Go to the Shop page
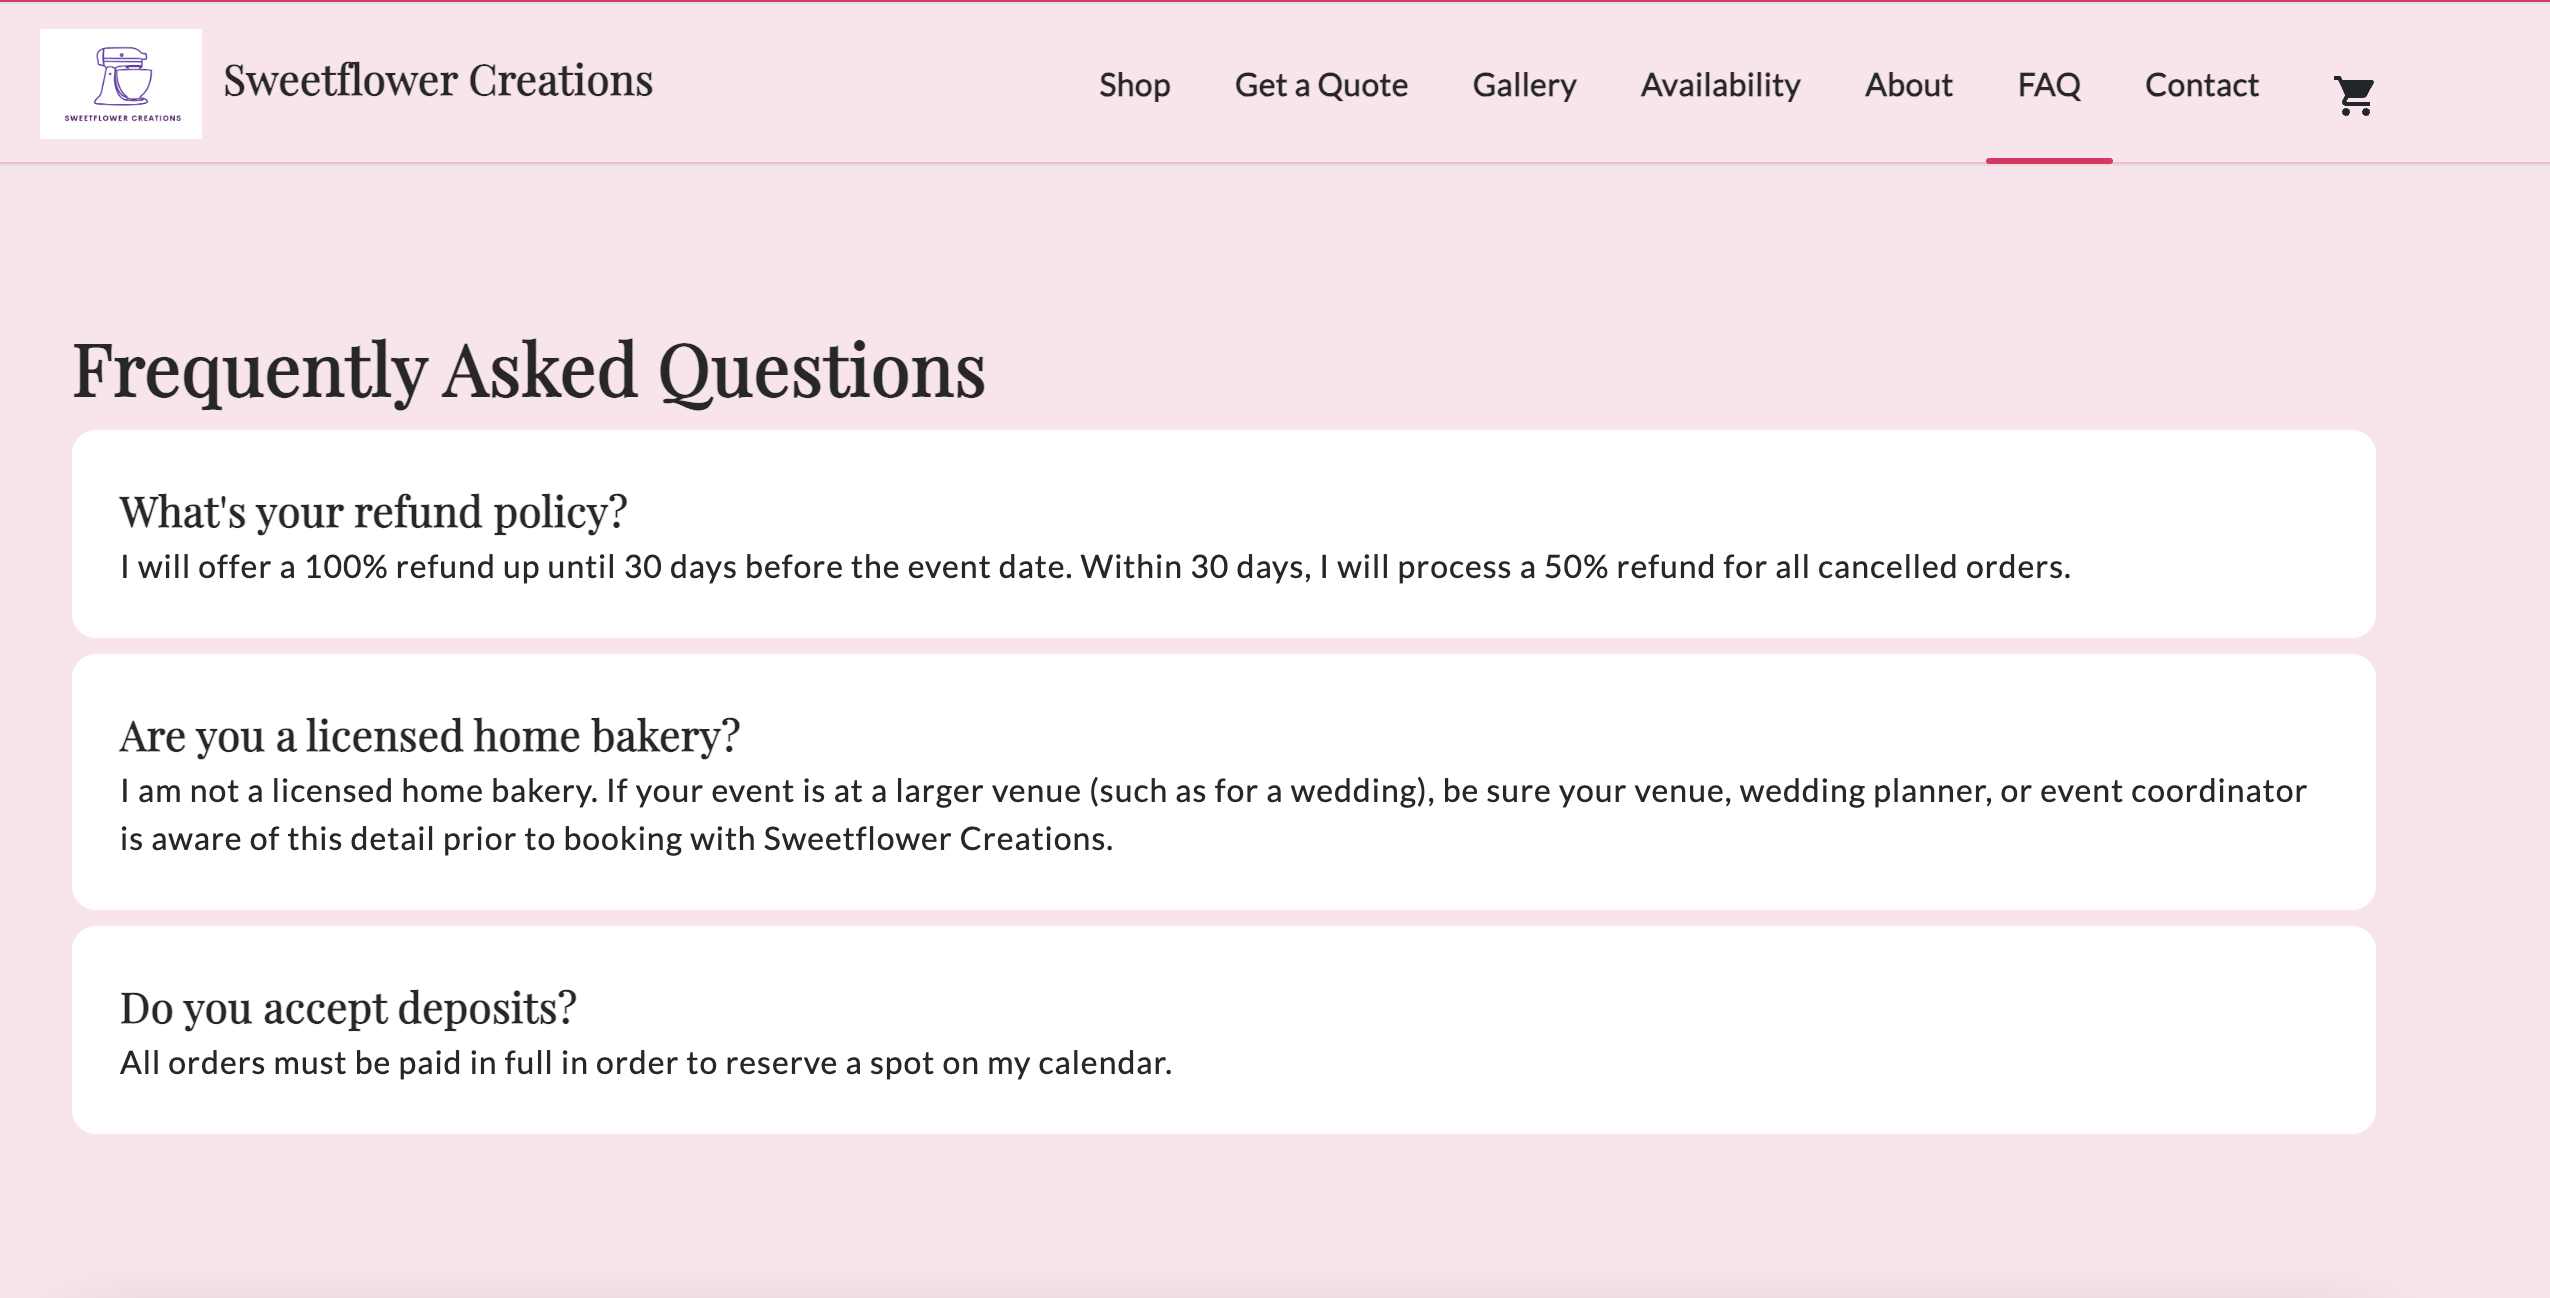The image size is (2550, 1298). [1134, 85]
